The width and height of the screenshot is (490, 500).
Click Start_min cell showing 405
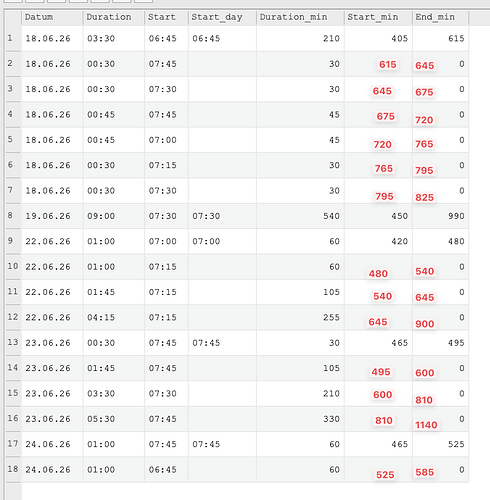(378, 39)
